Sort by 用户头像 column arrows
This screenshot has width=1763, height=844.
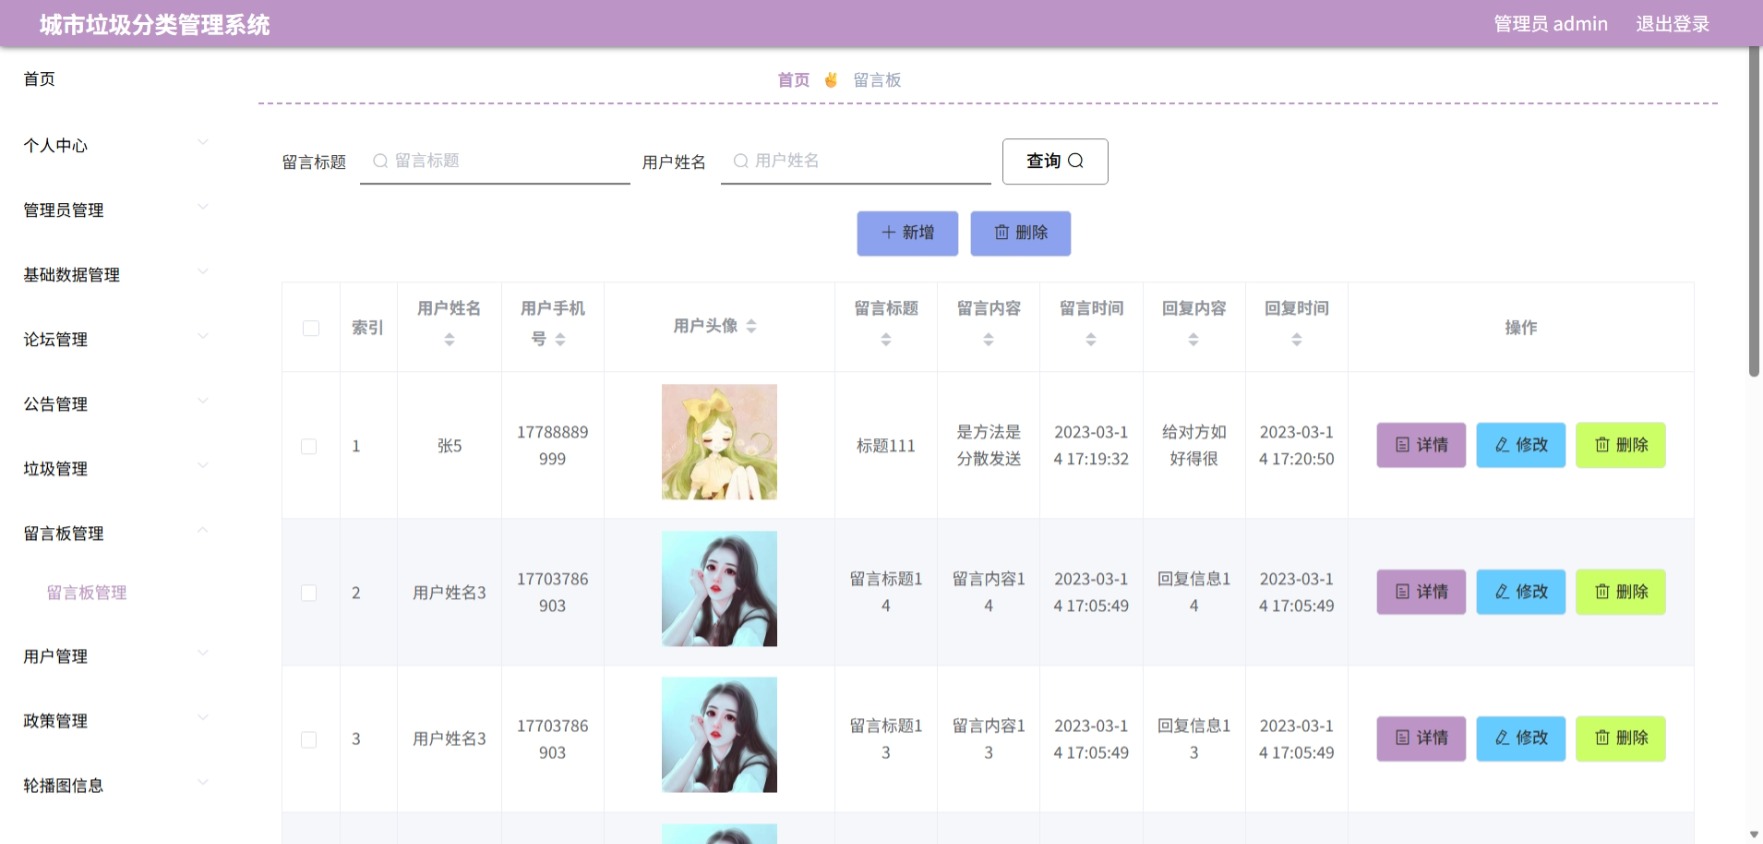point(751,326)
